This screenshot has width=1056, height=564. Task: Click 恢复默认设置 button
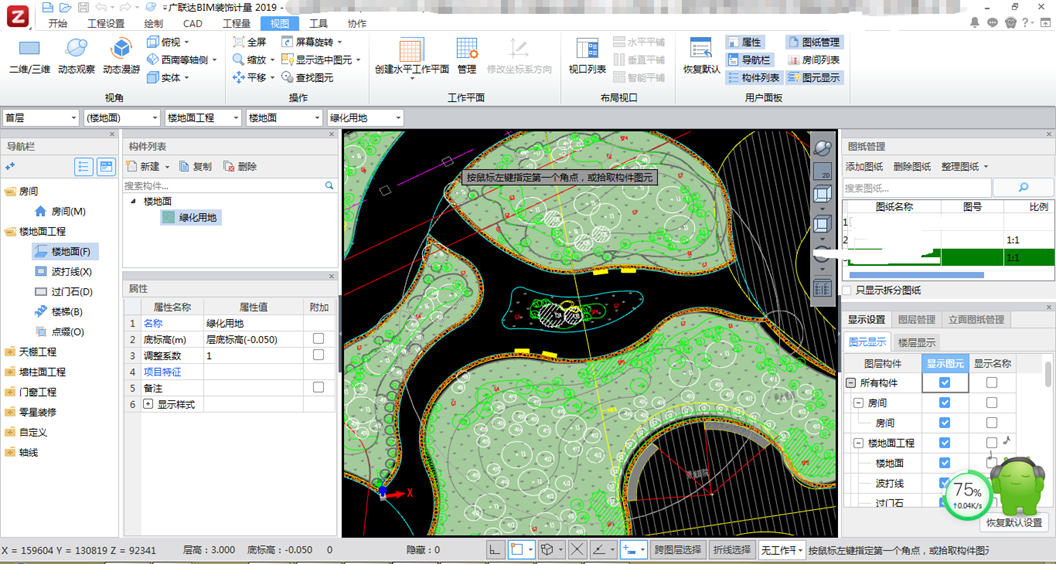point(1014,522)
